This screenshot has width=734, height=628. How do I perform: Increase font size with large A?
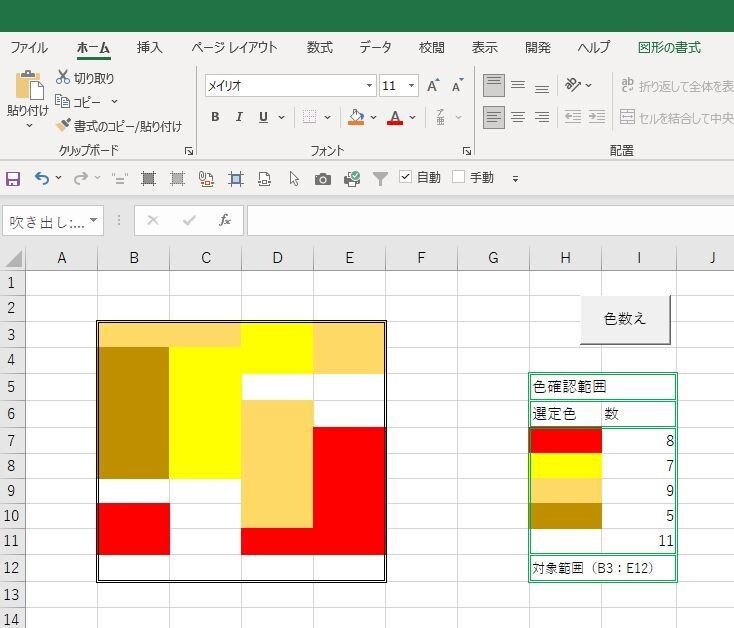(x=433, y=86)
